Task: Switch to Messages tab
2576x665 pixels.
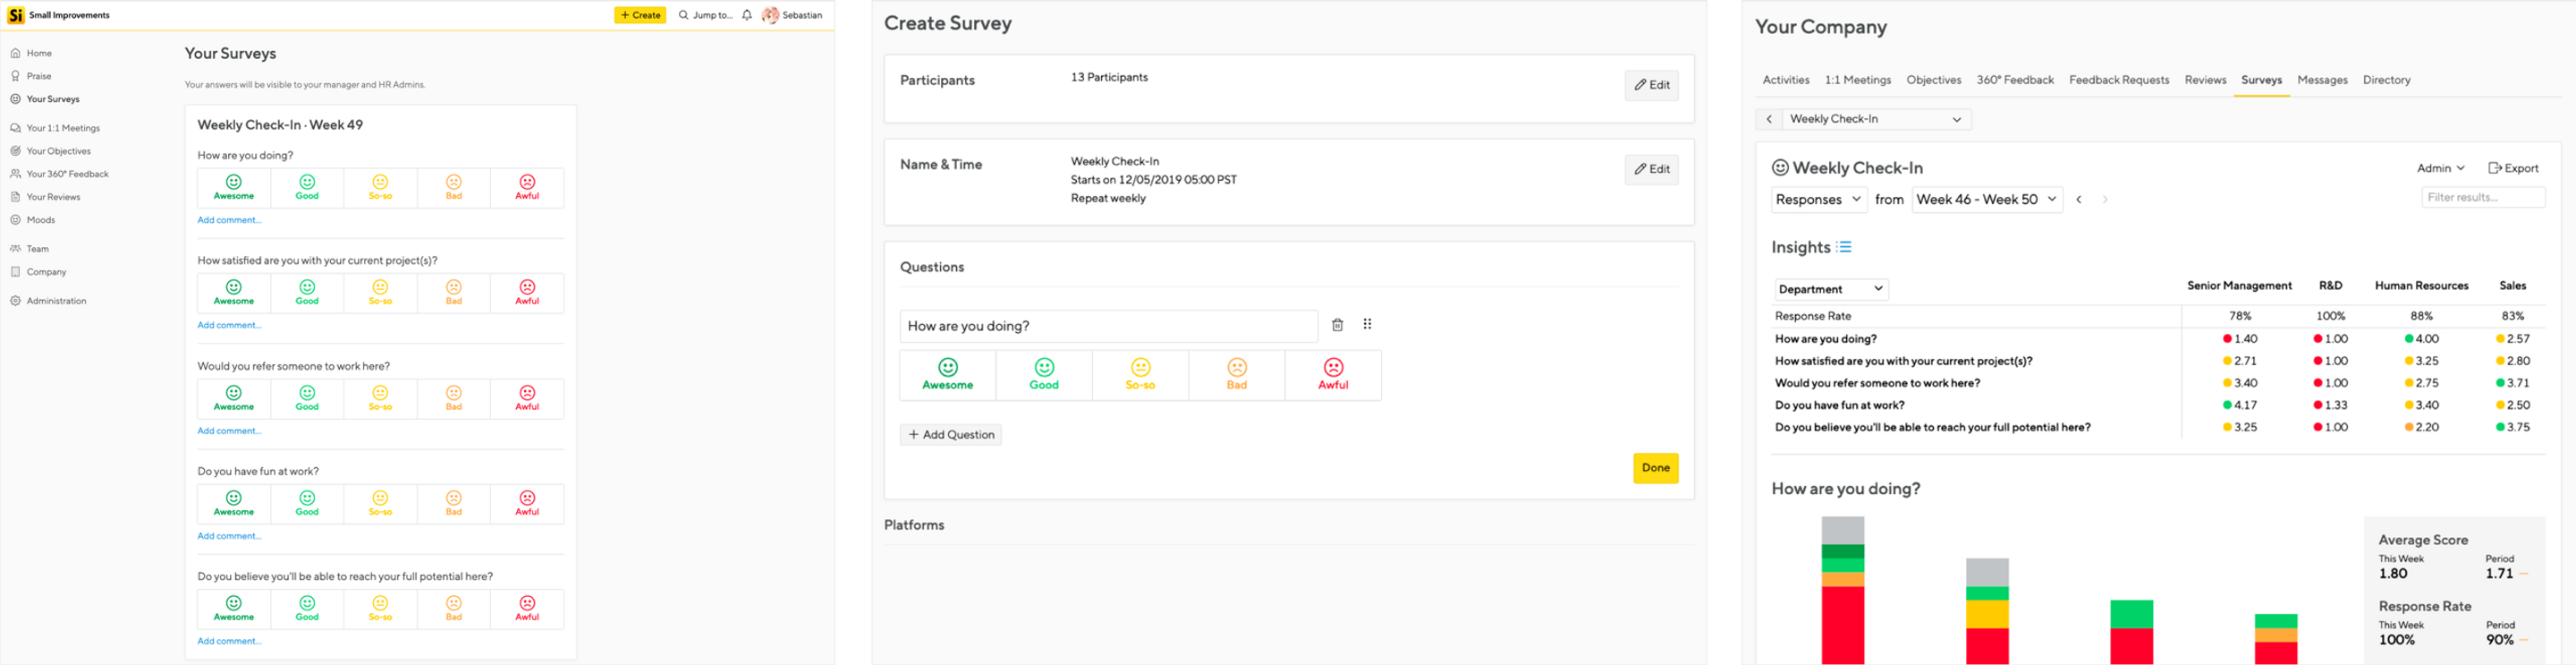Action: click(x=2322, y=80)
